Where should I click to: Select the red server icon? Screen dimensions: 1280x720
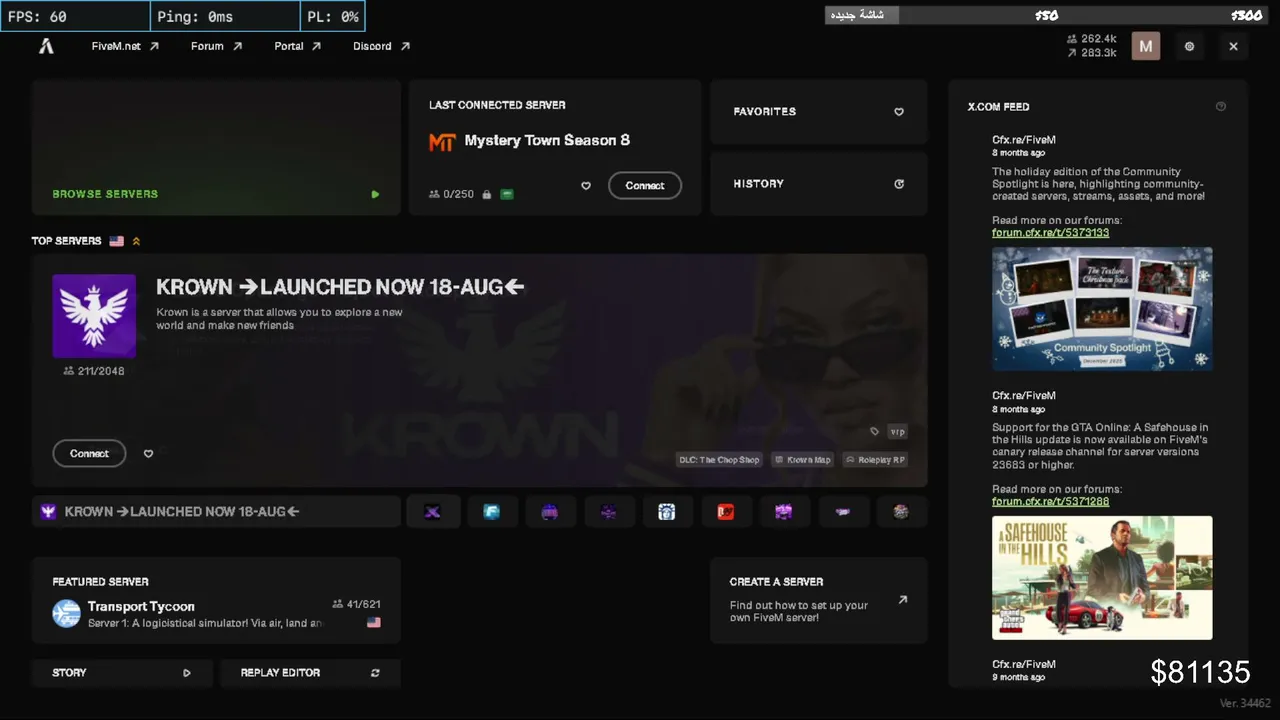click(726, 512)
